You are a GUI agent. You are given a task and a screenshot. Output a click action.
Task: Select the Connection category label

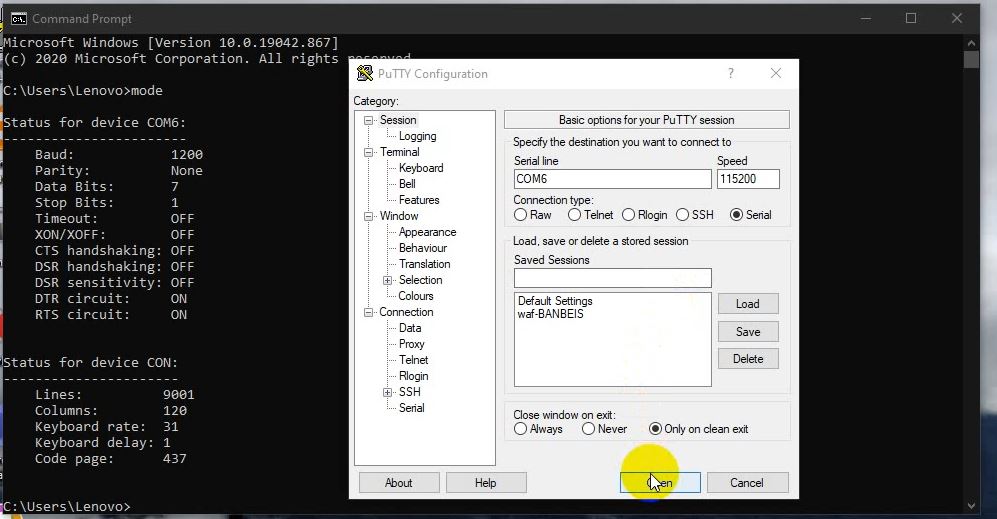point(406,312)
